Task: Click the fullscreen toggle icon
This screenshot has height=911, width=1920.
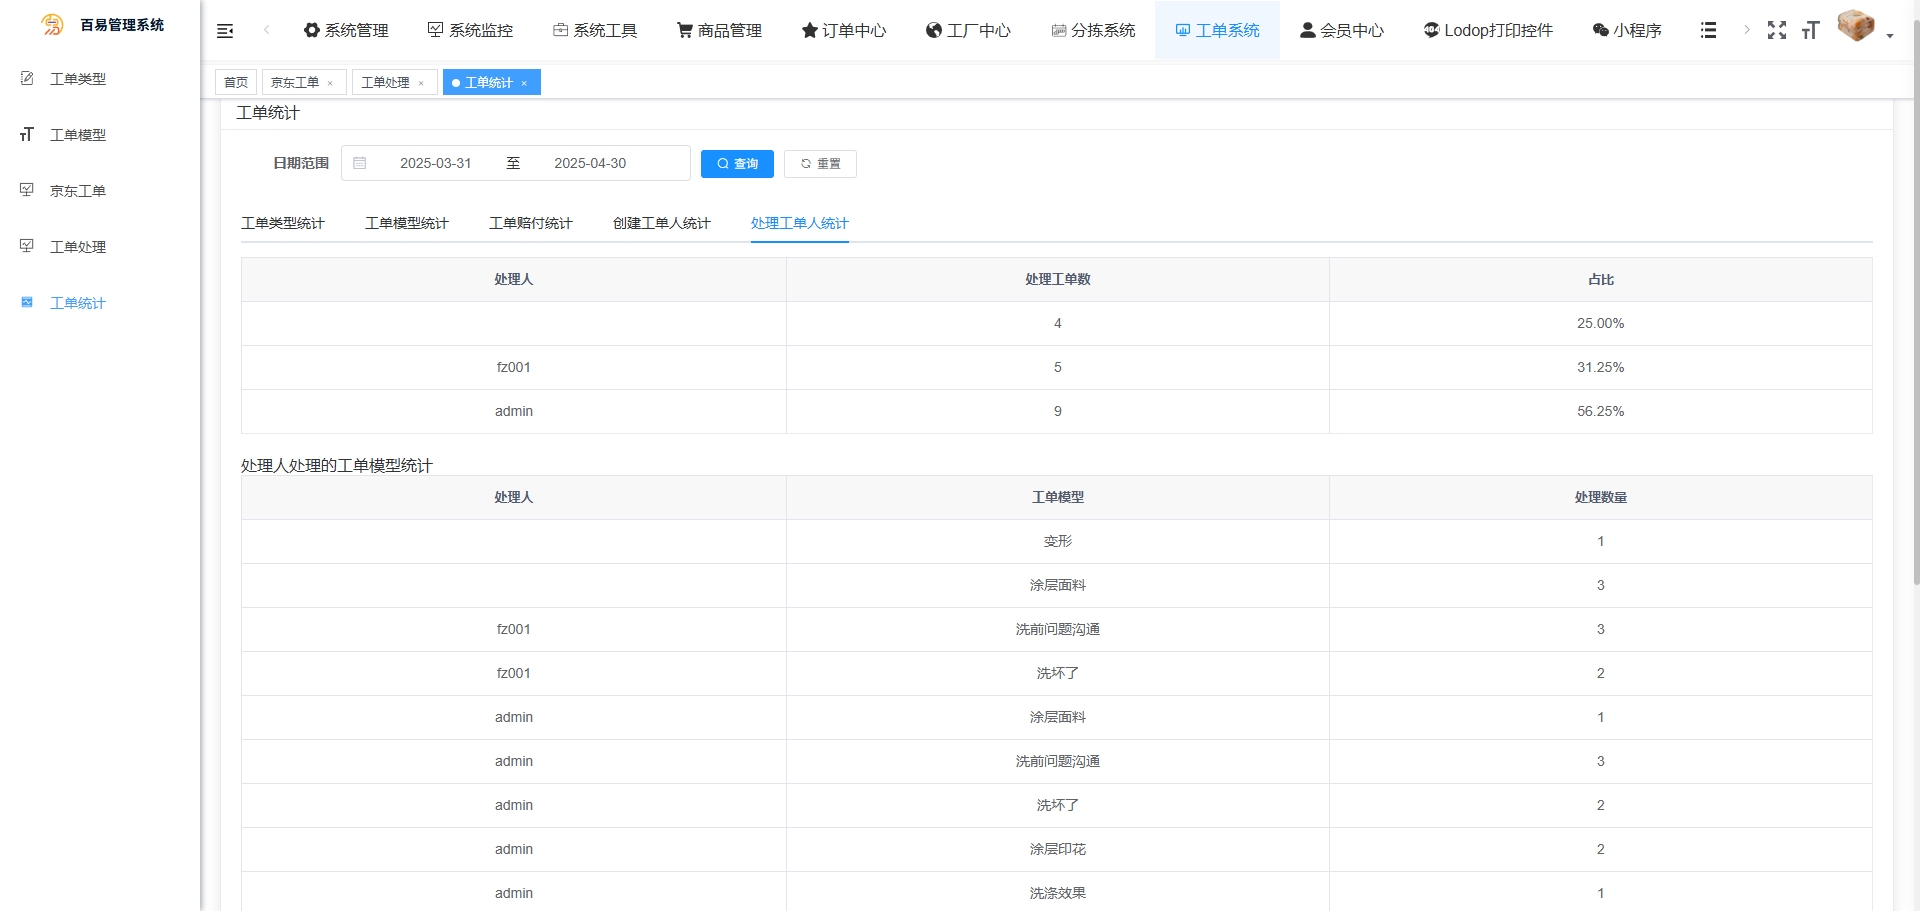Action: point(1776,30)
